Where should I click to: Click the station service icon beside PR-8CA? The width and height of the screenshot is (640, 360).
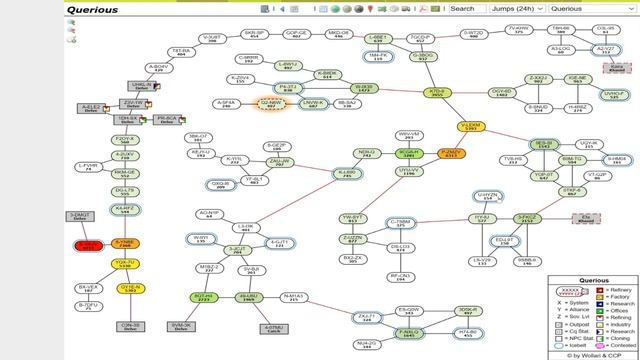click(x=182, y=120)
